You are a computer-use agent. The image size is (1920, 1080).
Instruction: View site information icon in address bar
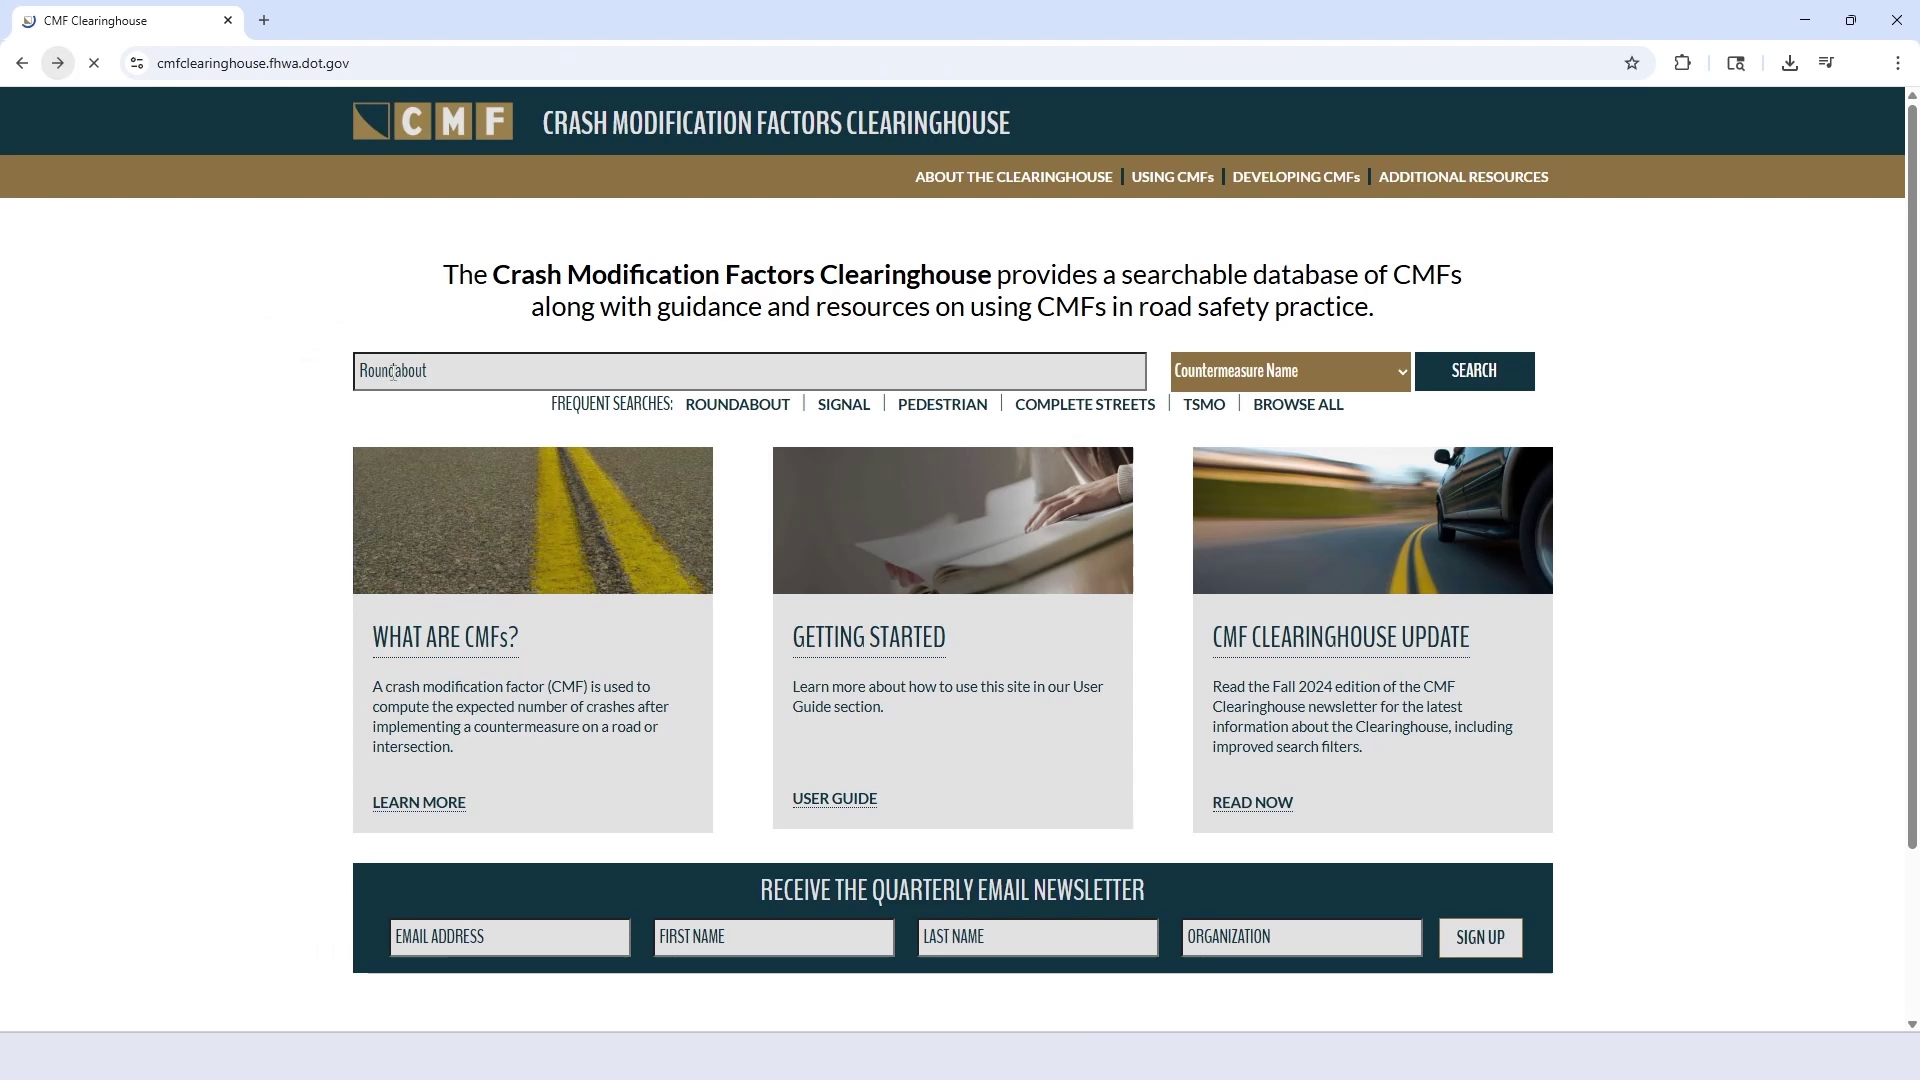click(x=137, y=63)
